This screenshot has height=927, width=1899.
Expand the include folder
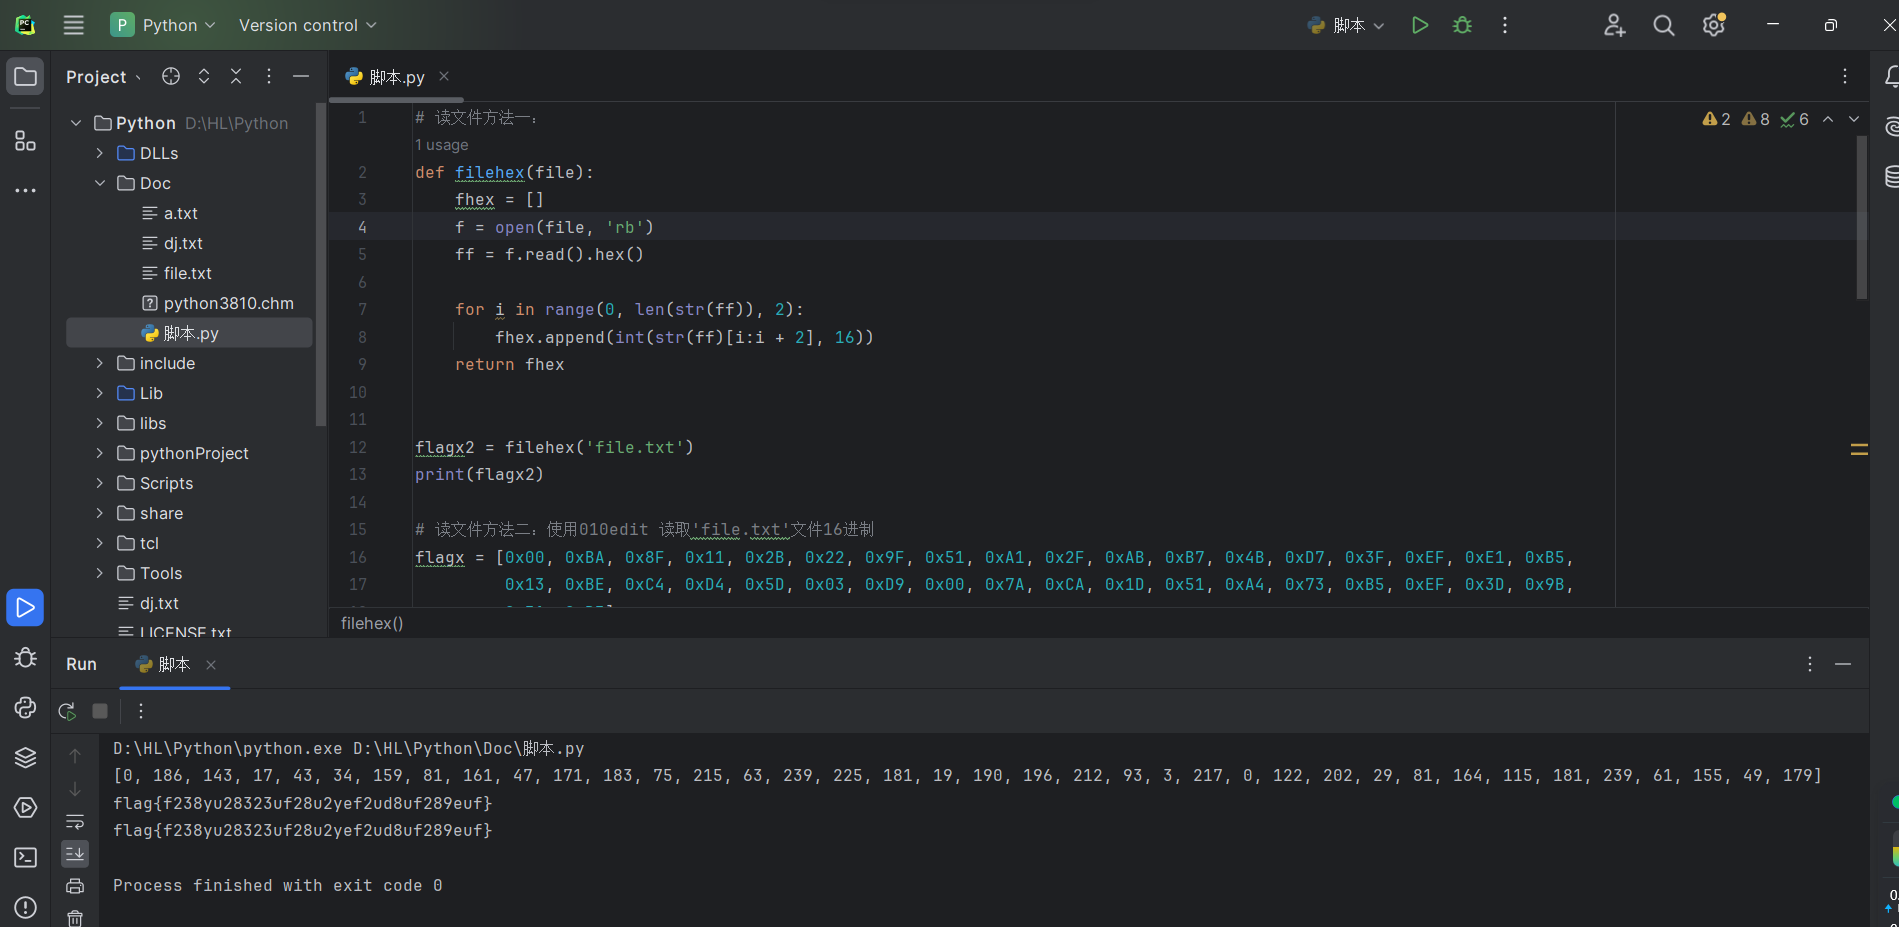100,363
